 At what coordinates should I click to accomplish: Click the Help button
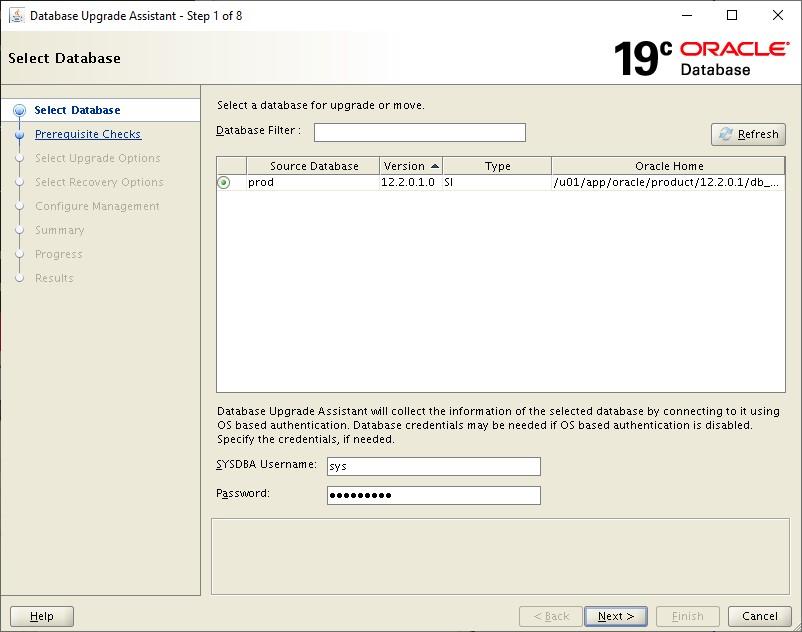[x=42, y=616]
